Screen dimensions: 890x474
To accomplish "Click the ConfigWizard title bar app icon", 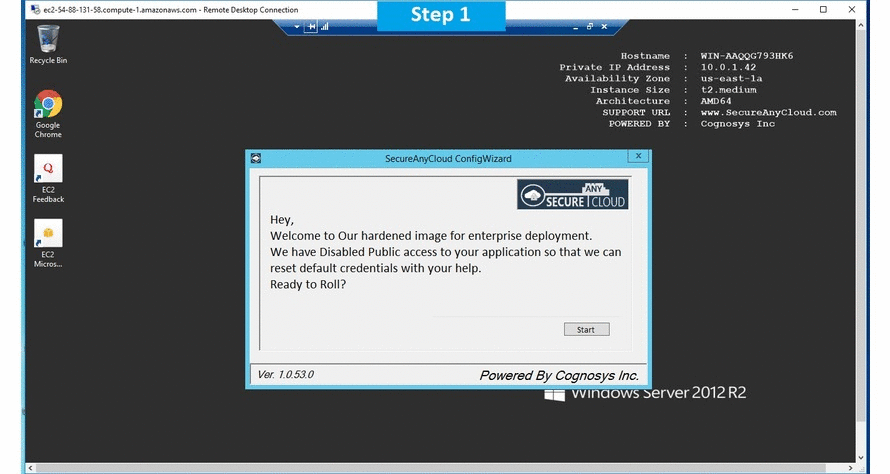I will pos(256,158).
